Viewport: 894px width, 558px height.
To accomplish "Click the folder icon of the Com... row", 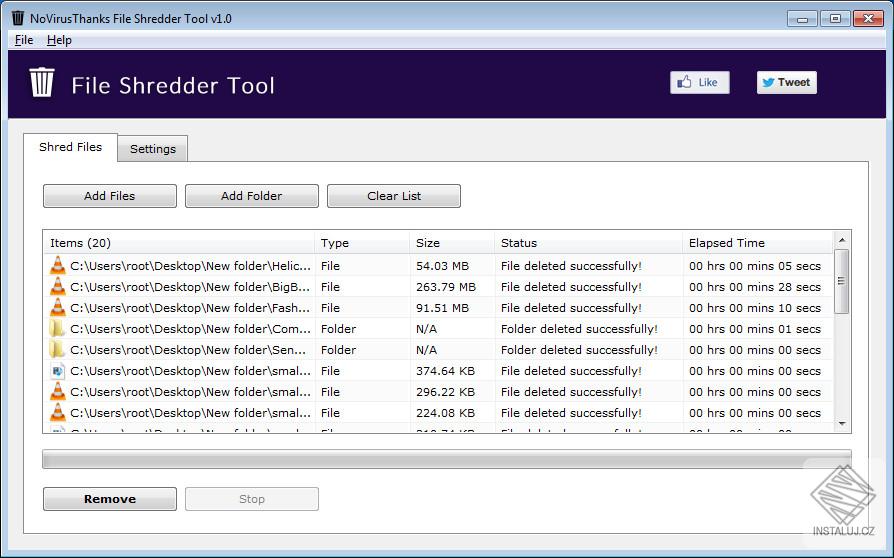I will click(57, 329).
